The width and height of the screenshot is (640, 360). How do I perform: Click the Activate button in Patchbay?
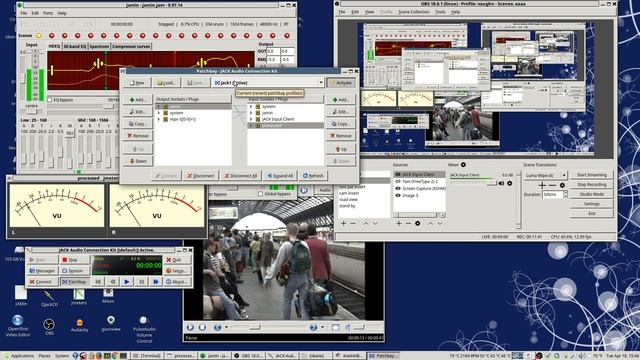pyautogui.click(x=341, y=83)
